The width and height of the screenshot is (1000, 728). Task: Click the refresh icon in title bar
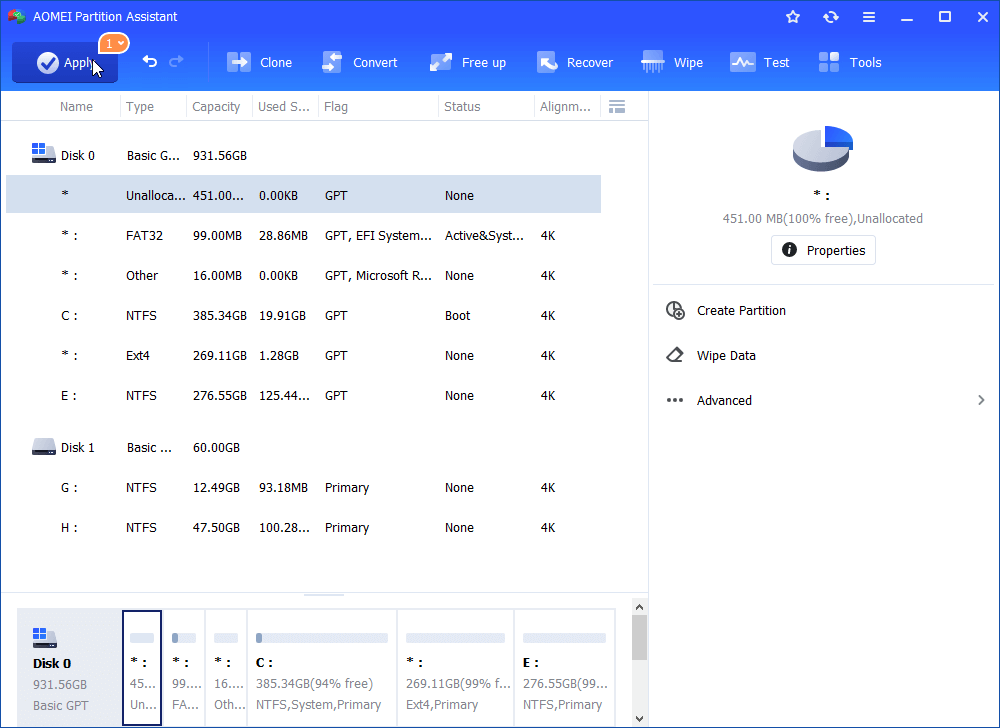coord(830,17)
